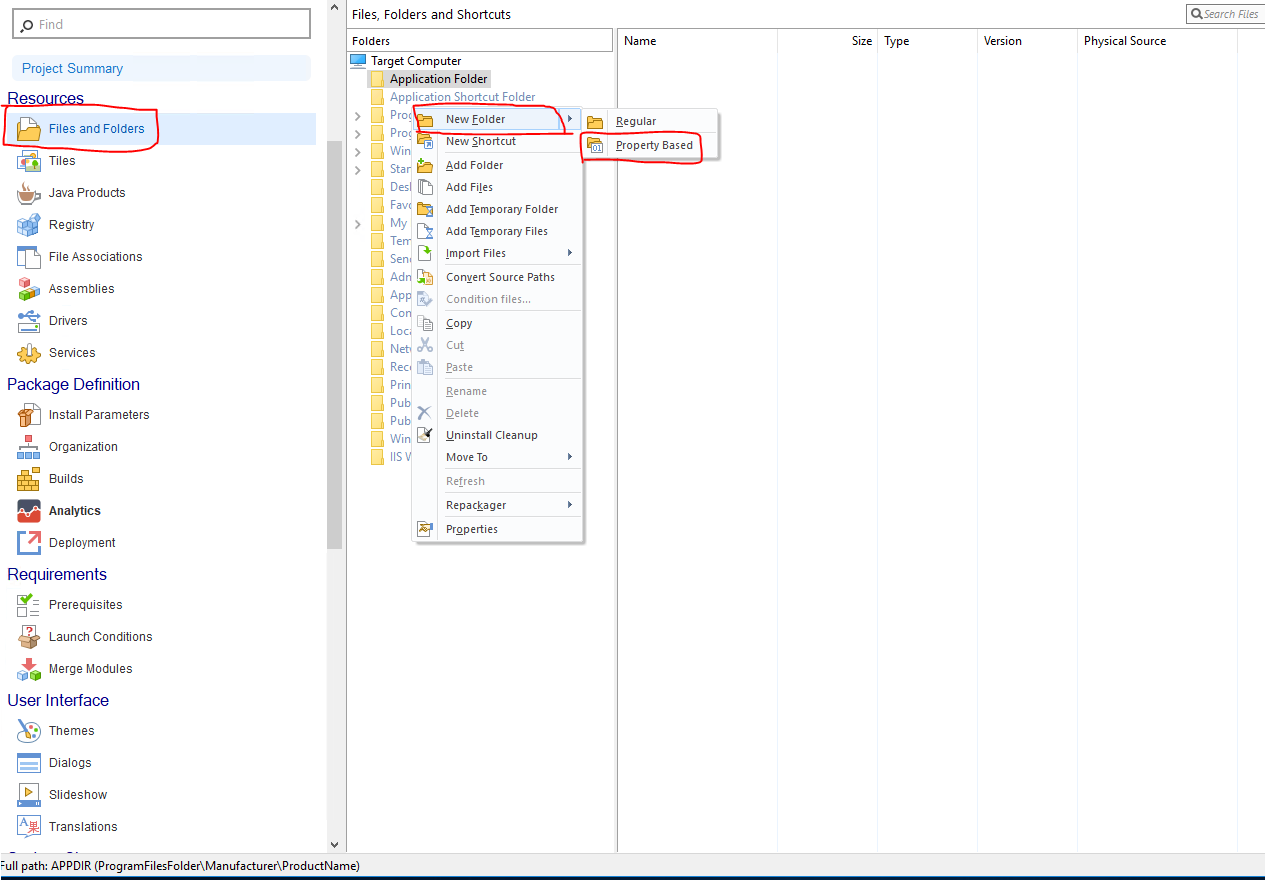Open the Services gear icon
Image resolution: width=1265 pixels, height=880 pixels.
click(29, 353)
